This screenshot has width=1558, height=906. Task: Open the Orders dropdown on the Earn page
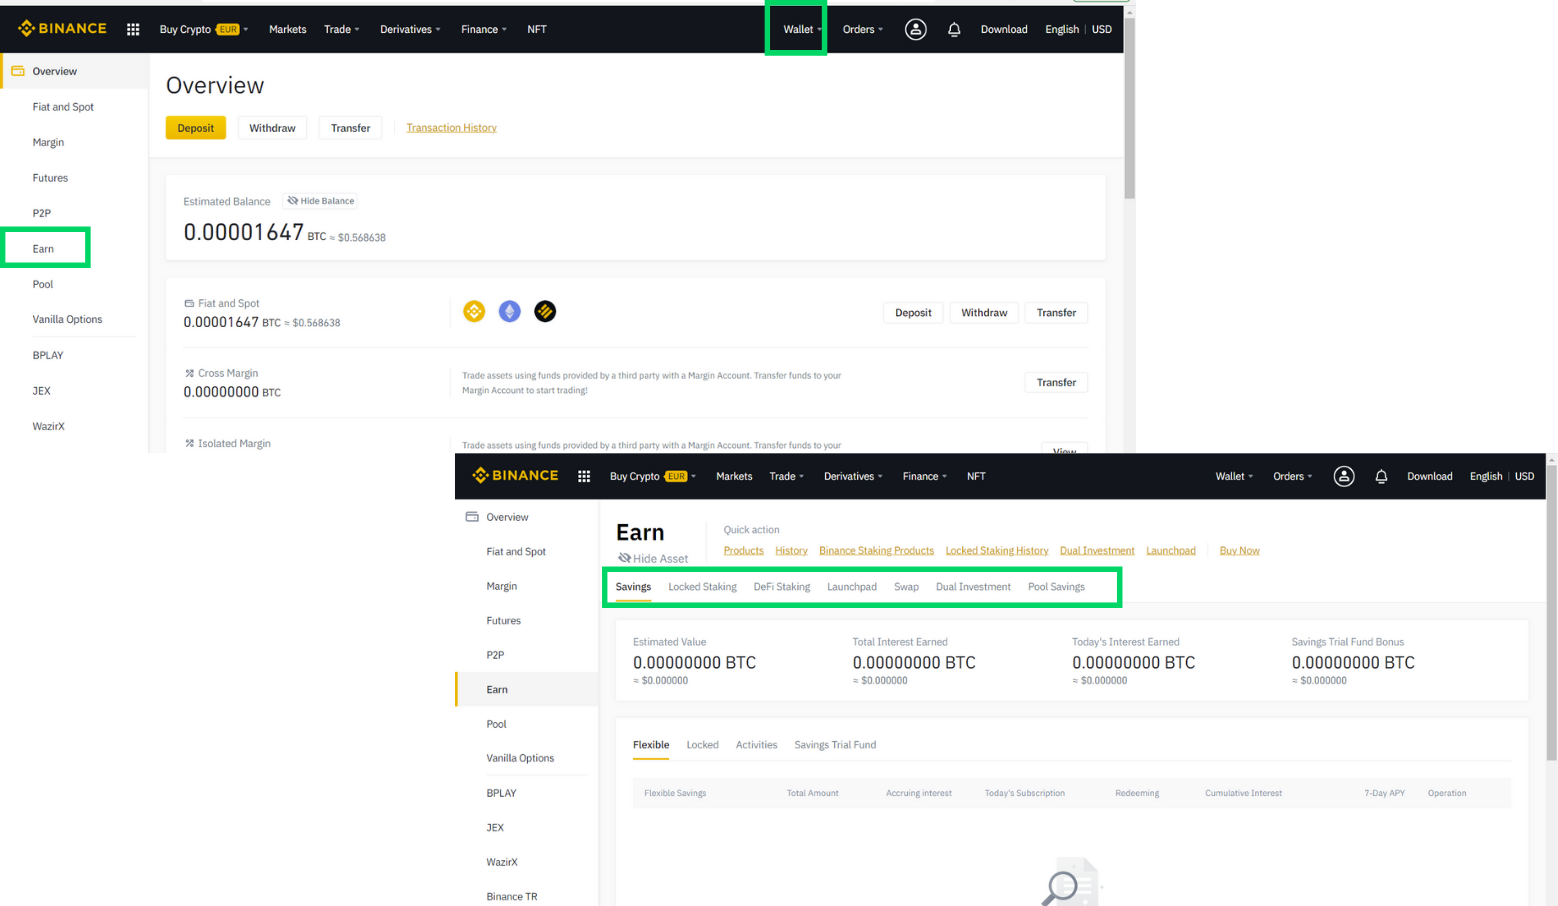coord(1292,477)
